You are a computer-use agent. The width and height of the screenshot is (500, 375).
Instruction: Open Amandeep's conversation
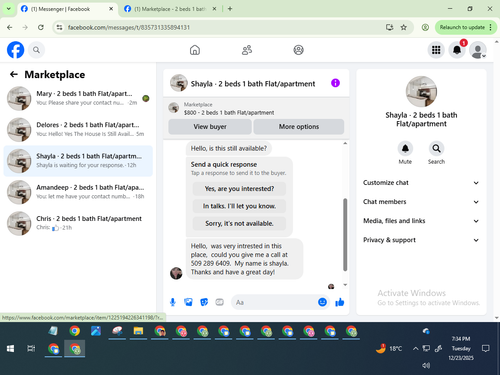click(x=78, y=192)
